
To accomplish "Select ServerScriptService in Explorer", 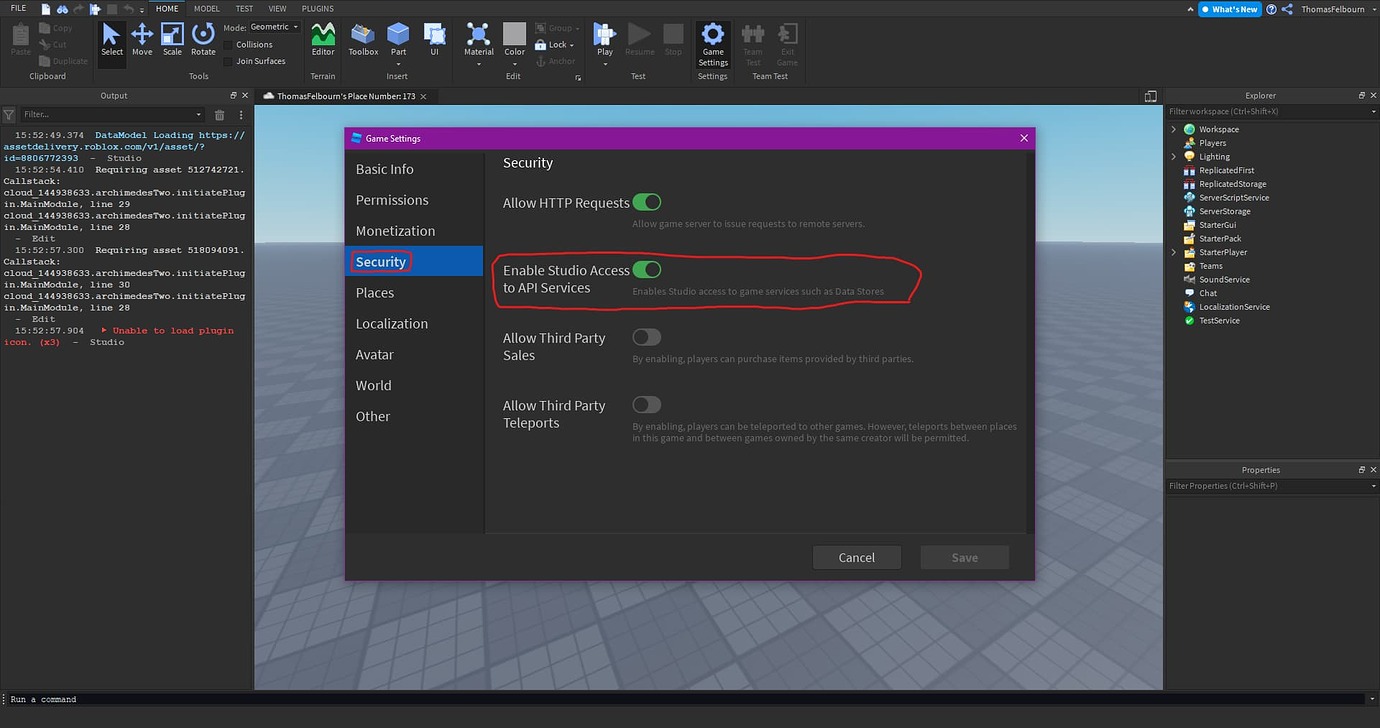I will pos(1233,197).
